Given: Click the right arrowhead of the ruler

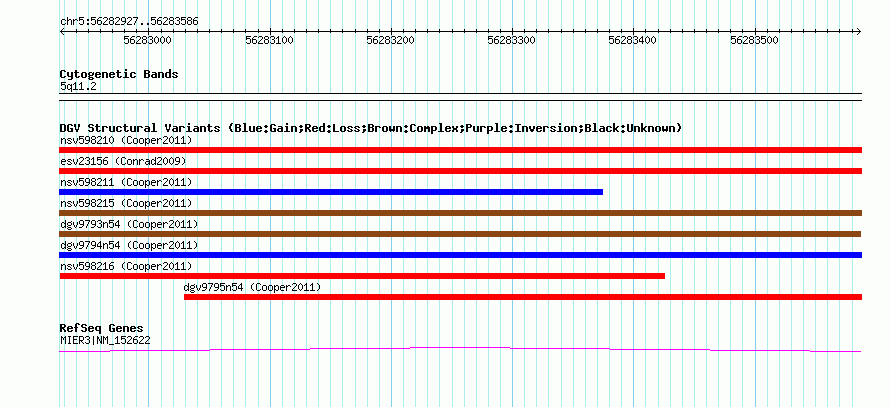Looking at the screenshot, I should 859,31.
